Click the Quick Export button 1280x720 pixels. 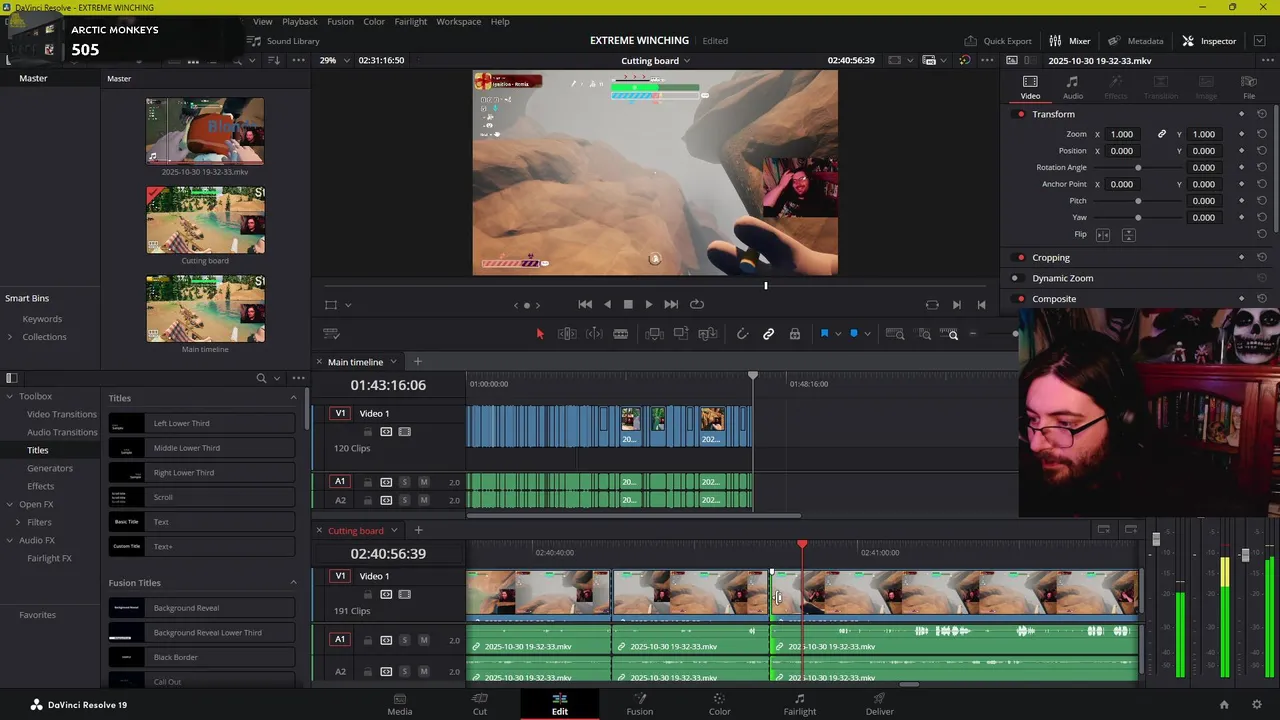[x=998, y=41]
